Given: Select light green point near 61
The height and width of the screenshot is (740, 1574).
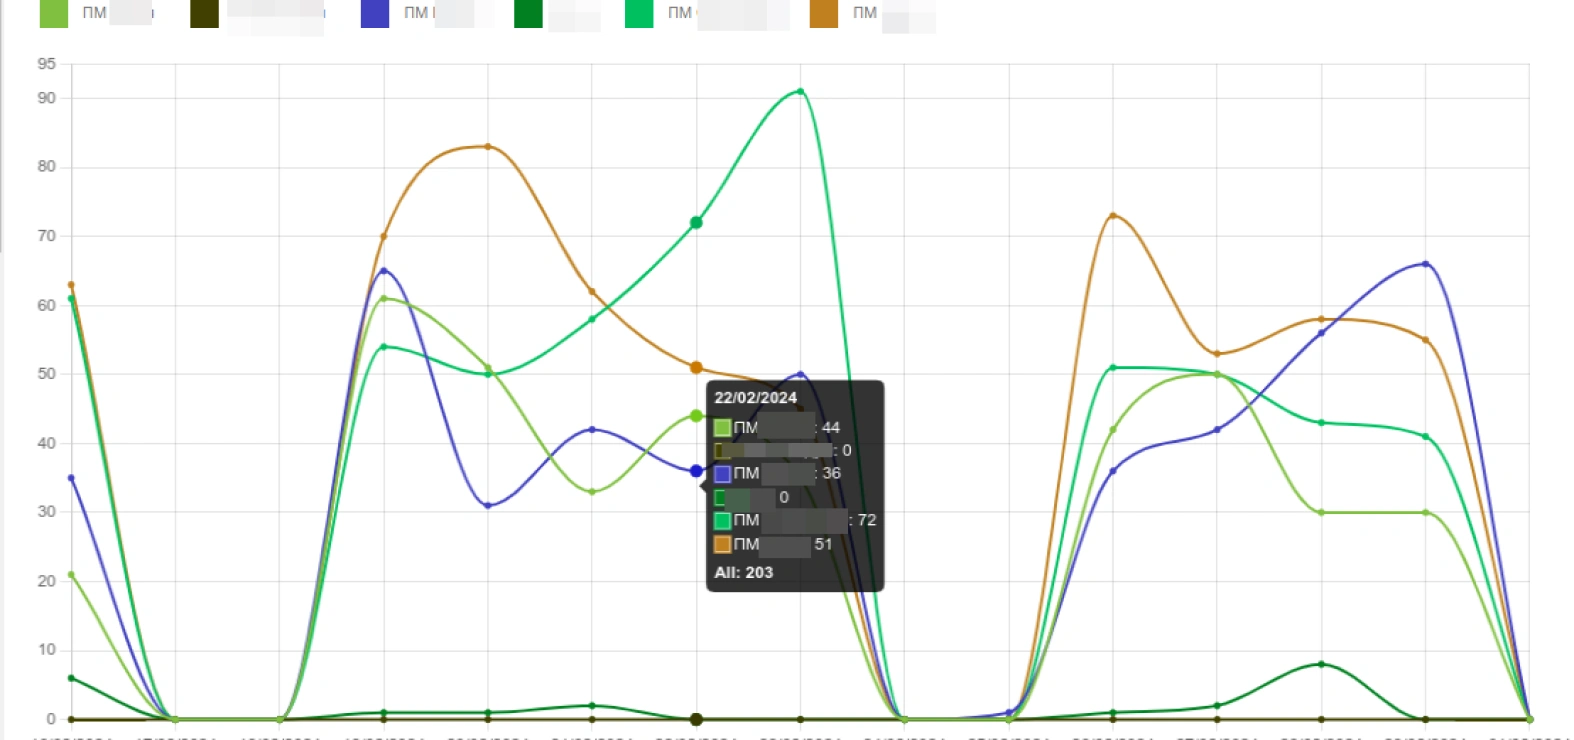Looking at the screenshot, I should 383,298.
